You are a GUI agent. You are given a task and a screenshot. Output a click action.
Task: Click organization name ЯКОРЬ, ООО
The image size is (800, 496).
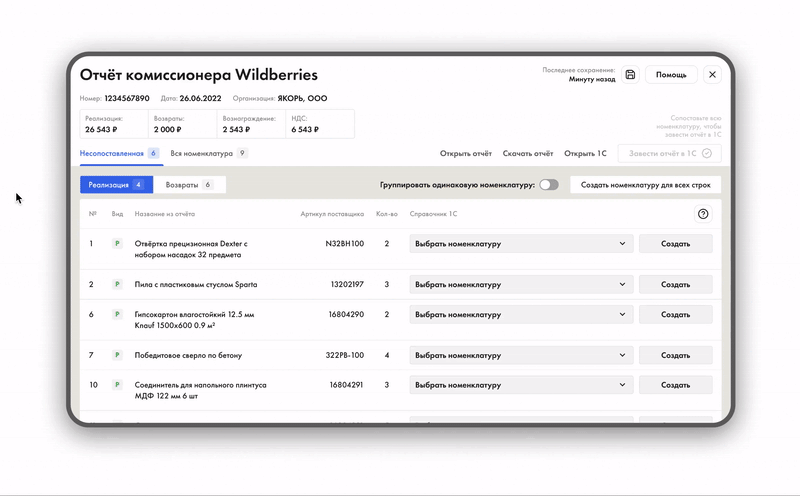point(302,98)
